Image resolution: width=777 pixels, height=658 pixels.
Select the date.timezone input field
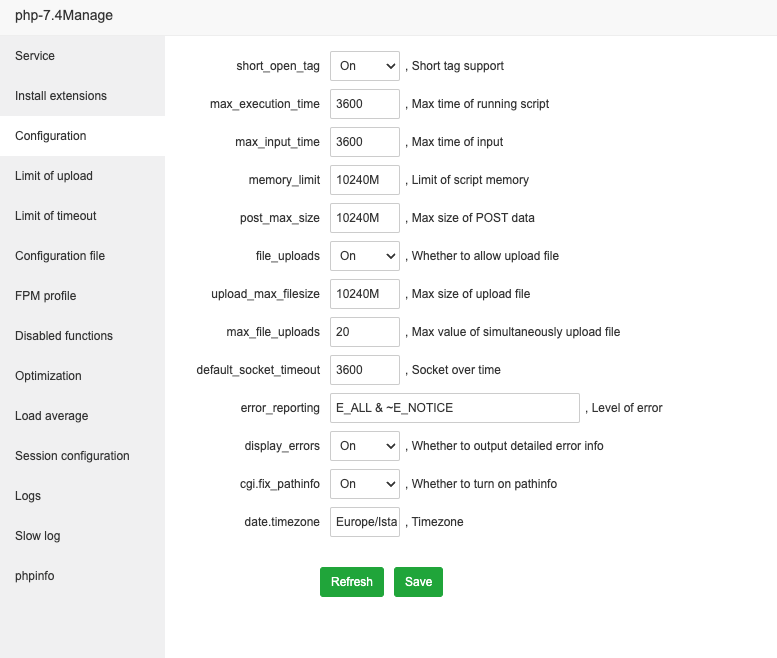(364, 522)
